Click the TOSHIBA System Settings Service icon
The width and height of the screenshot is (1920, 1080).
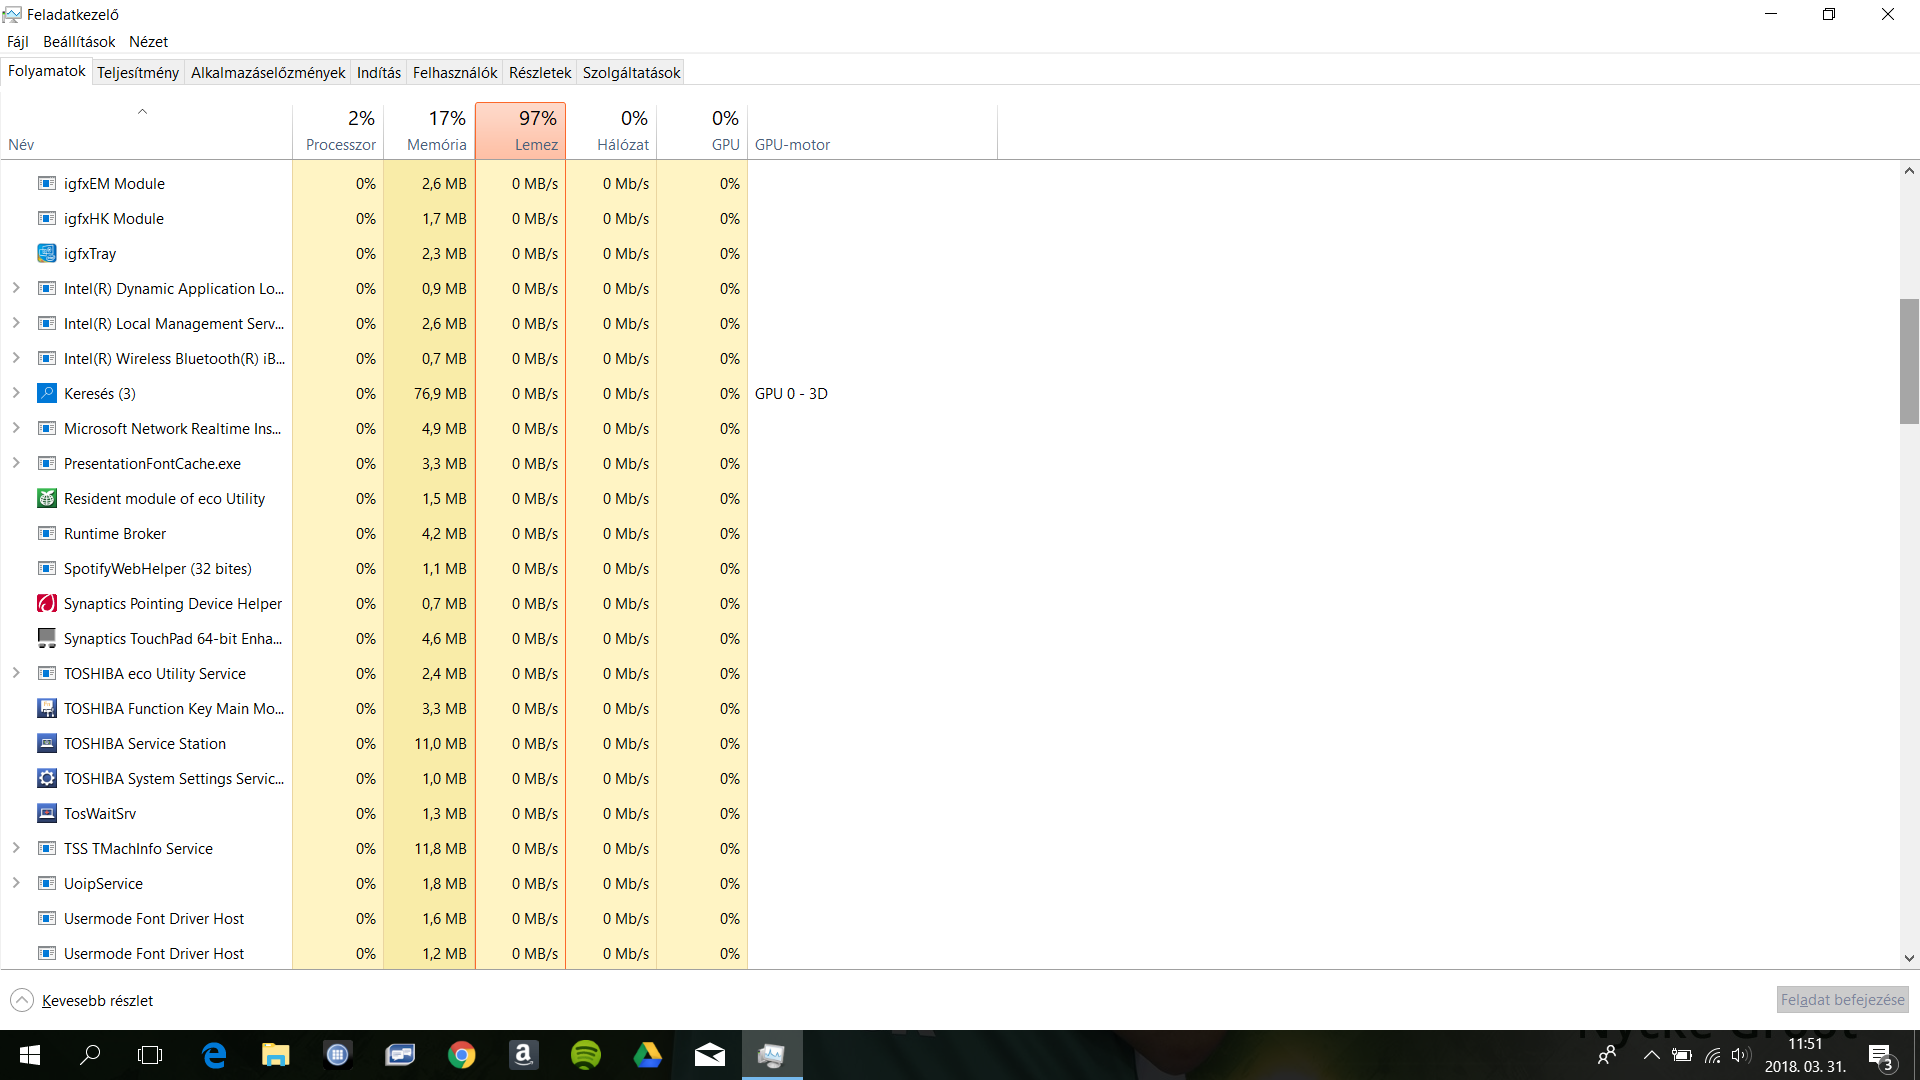tap(47, 778)
